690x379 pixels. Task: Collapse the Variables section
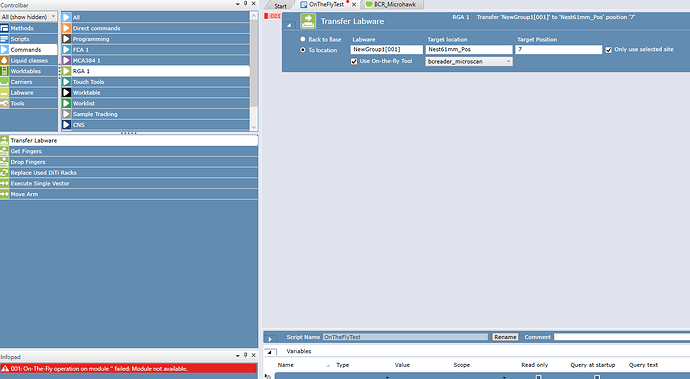(x=270, y=352)
